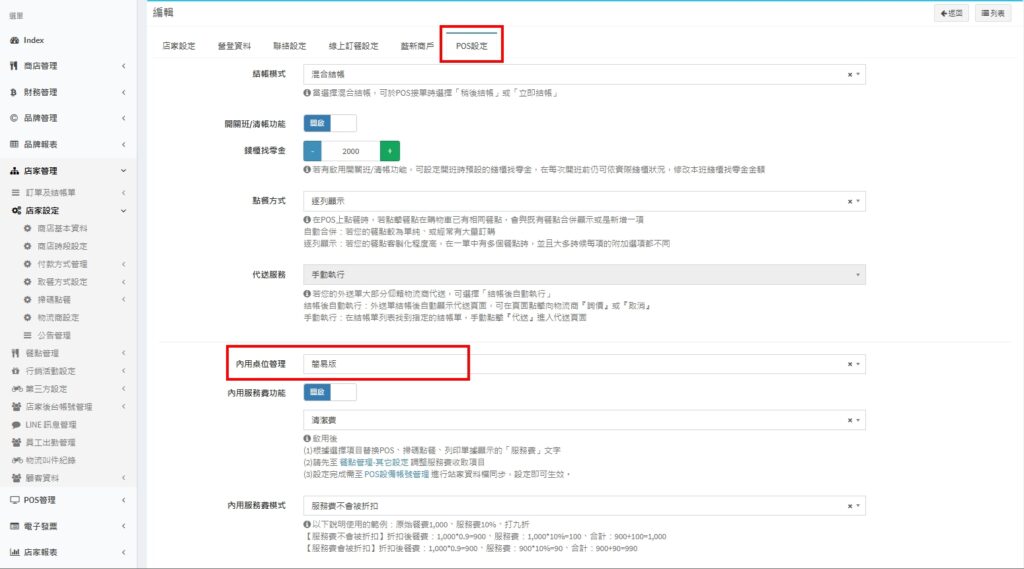
Task: Open the 結帳模式 dropdown
Action: pos(580,75)
